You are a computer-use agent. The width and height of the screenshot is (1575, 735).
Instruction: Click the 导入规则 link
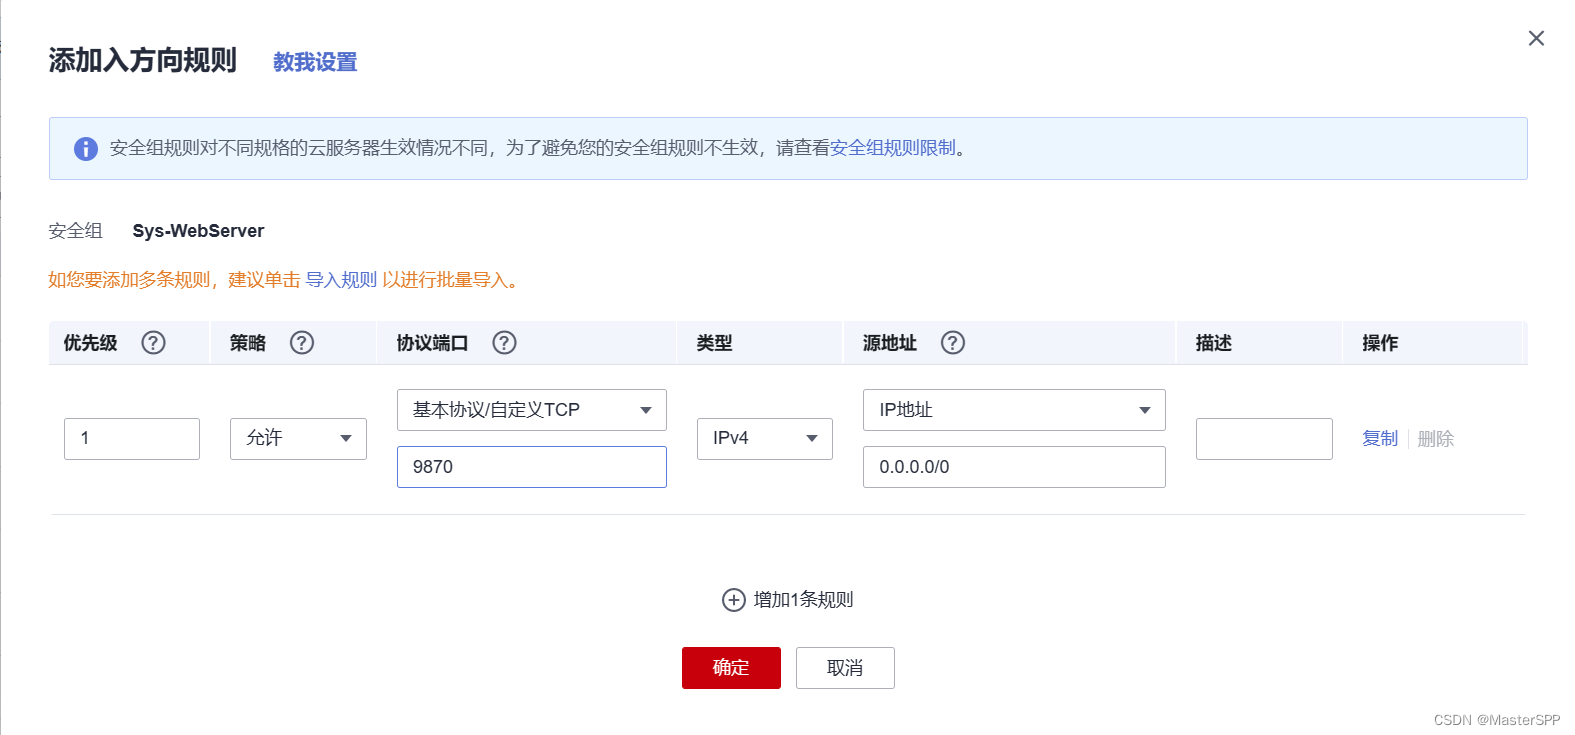341,280
